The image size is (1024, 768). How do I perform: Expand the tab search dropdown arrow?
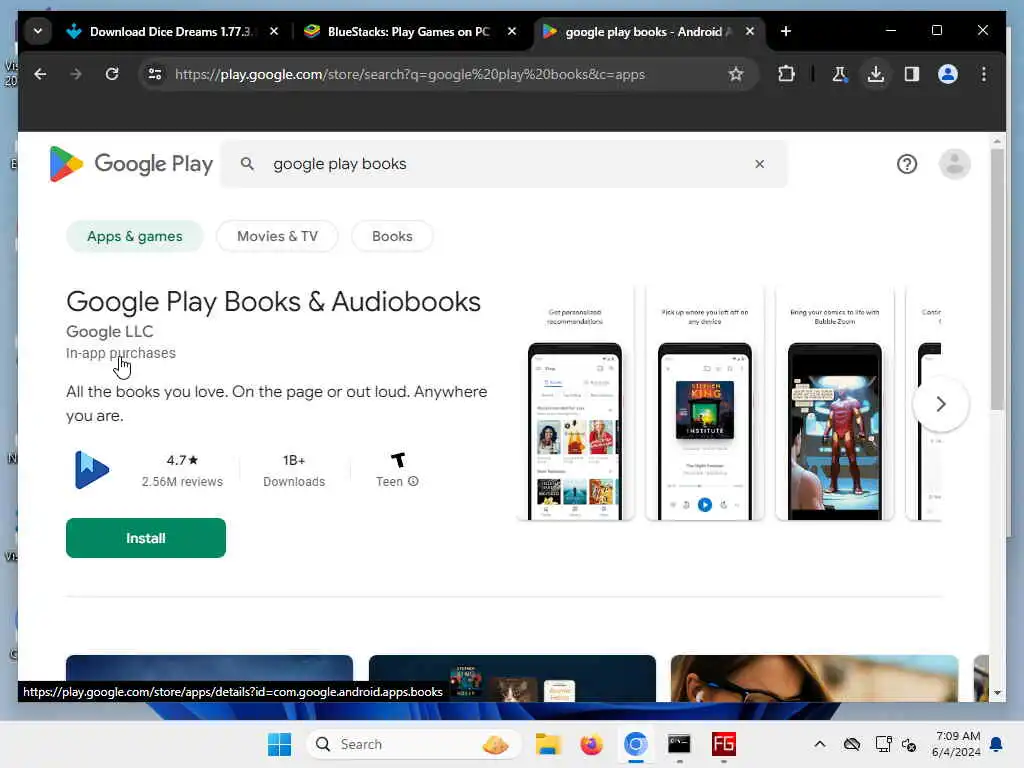pyautogui.click(x=38, y=31)
